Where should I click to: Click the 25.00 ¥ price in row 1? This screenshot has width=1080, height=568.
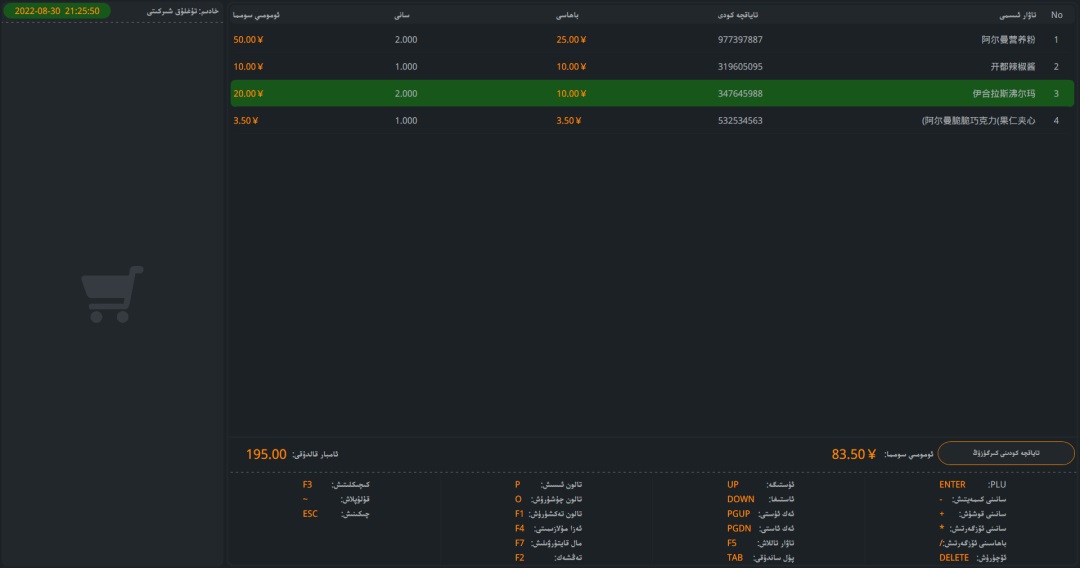571,40
